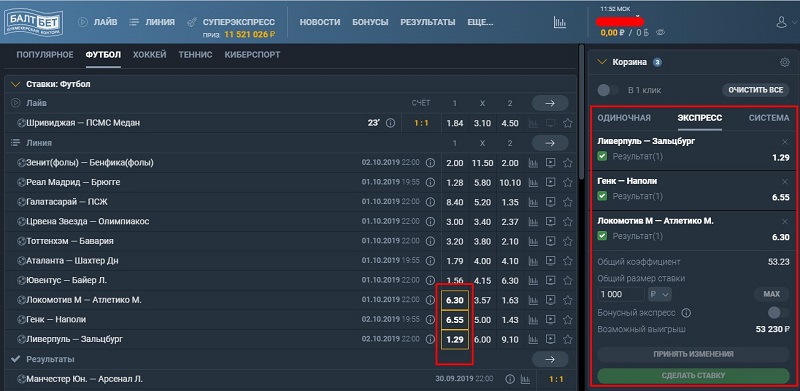Open the currency ₽ dropdown
The image size is (800, 391).
[x=660, y=294]
